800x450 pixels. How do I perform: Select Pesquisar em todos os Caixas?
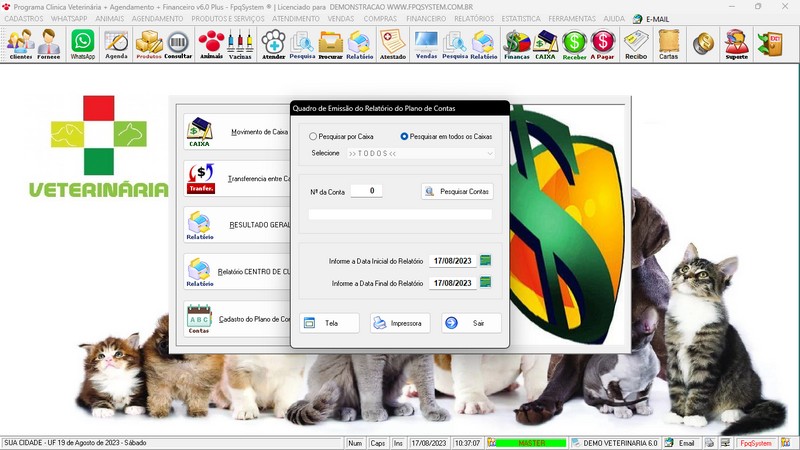point(405,136)
